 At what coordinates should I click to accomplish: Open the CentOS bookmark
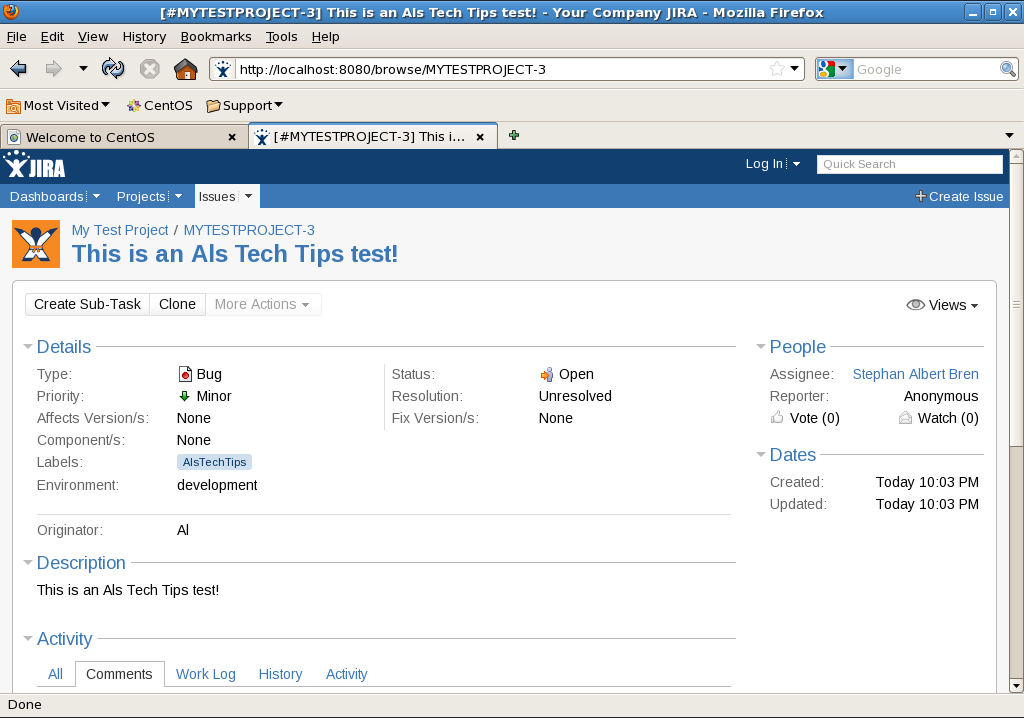160,106
